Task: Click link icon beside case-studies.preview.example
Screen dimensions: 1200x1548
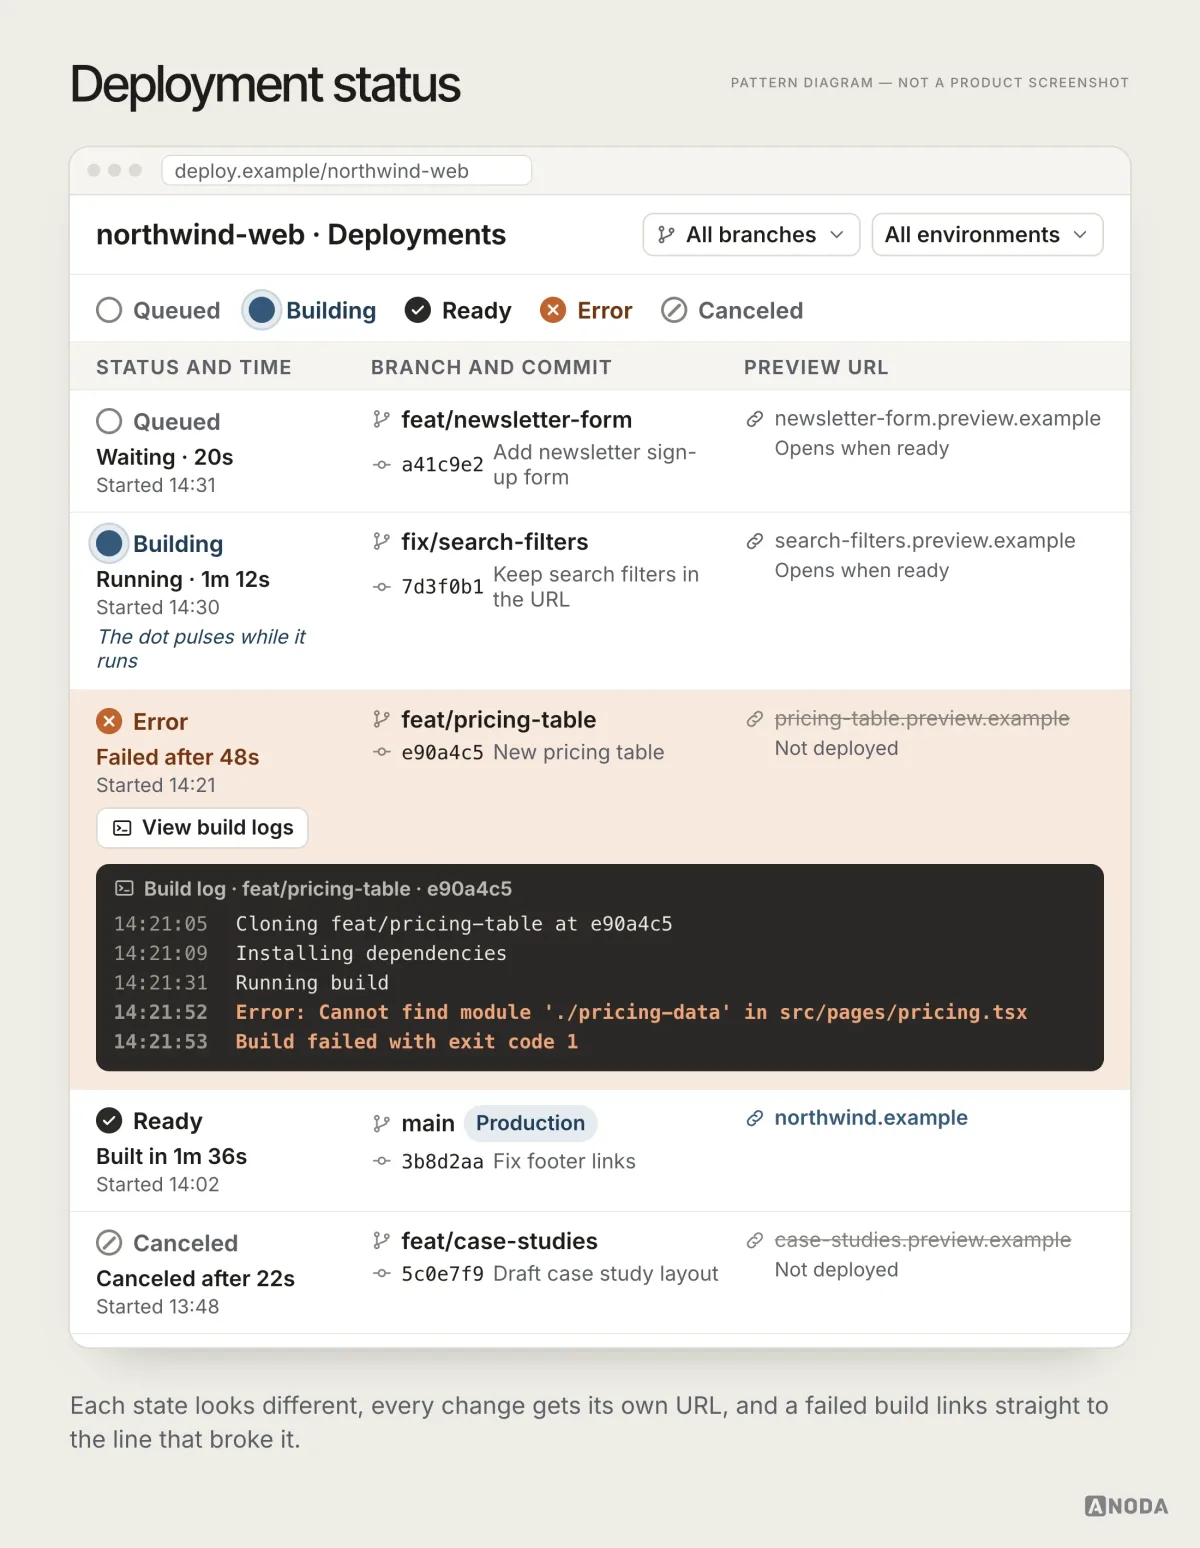Action: (755, 1240)
